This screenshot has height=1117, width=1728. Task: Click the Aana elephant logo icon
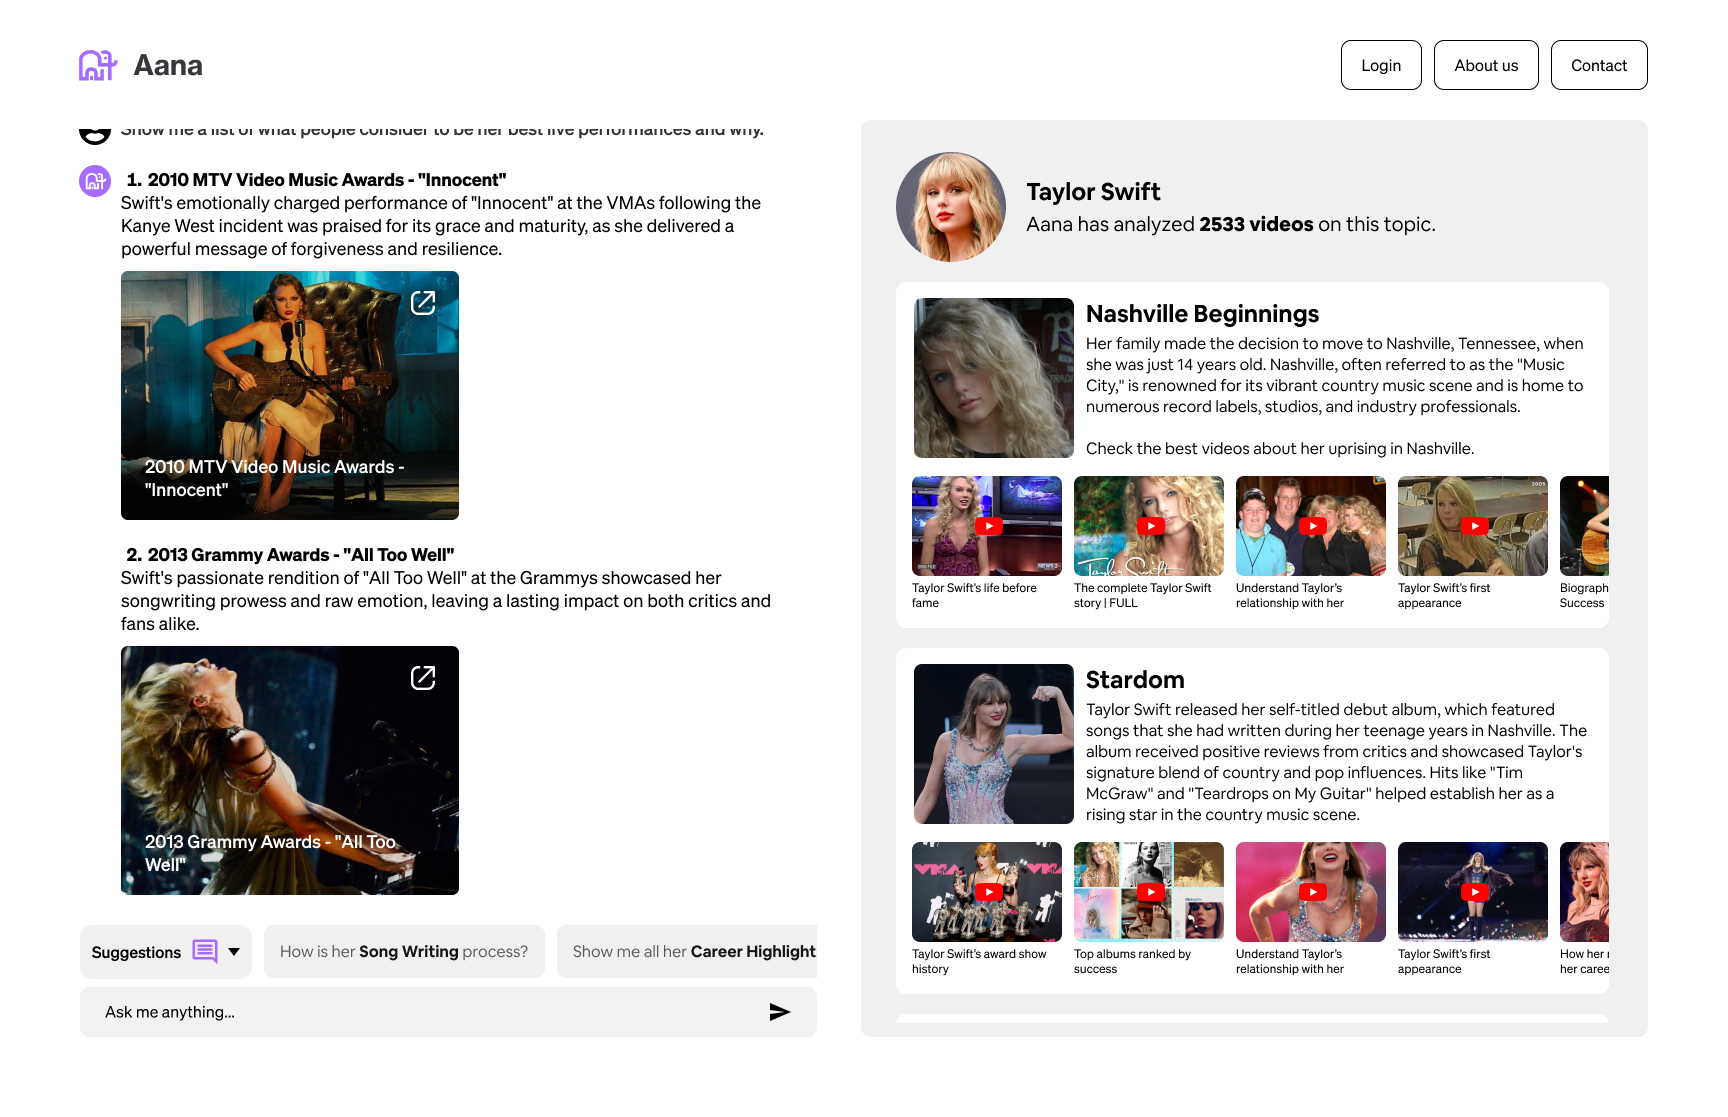click(x=98, y=65)
